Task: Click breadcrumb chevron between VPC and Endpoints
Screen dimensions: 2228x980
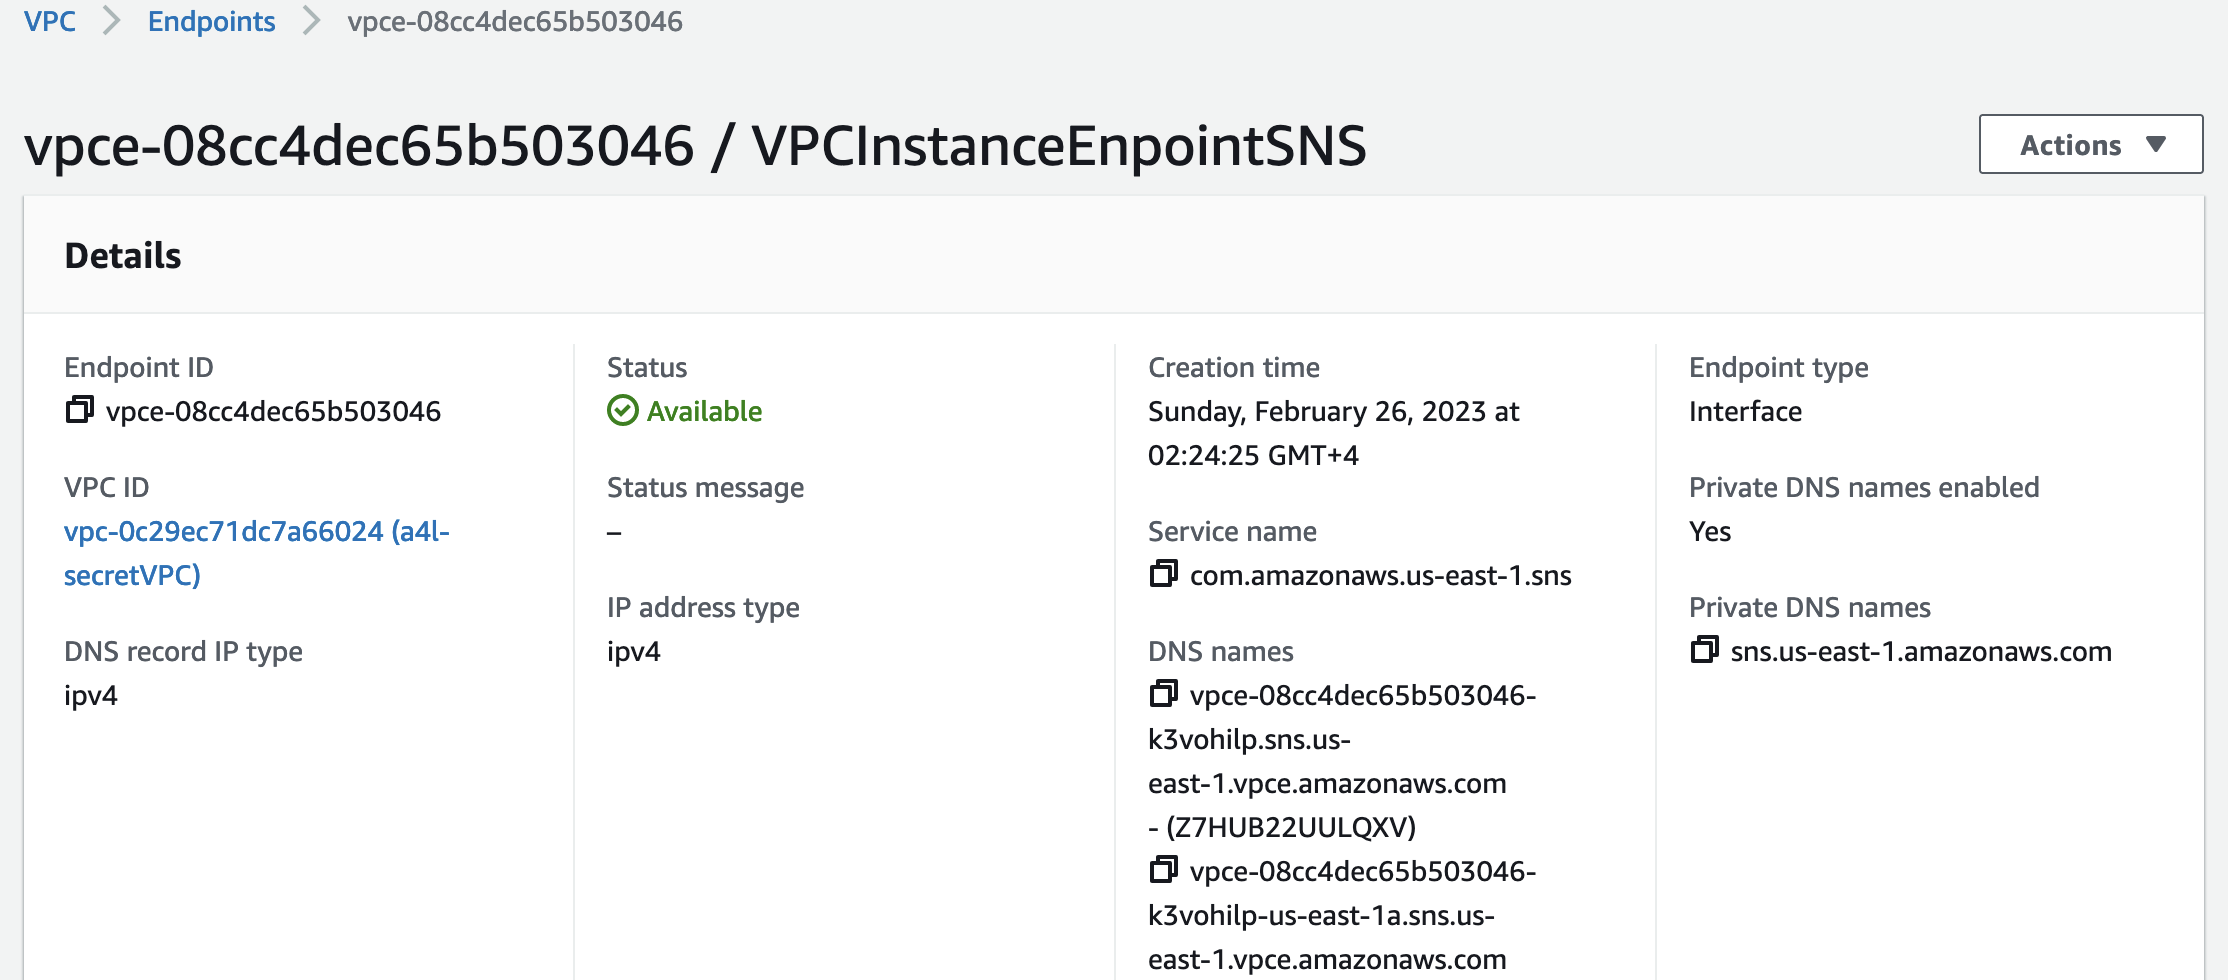Action: coord(112,21)
